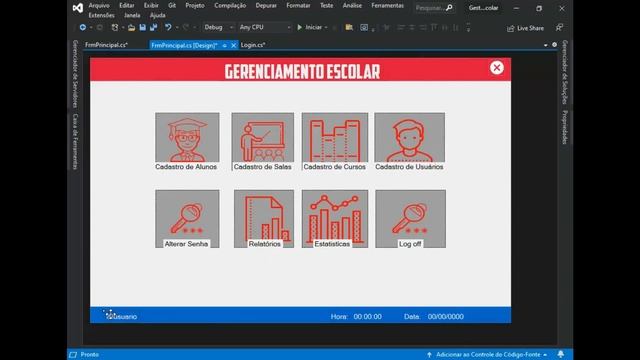
Task: Click the save all icon
Action: pyautogui.click(x=153, y=27)
